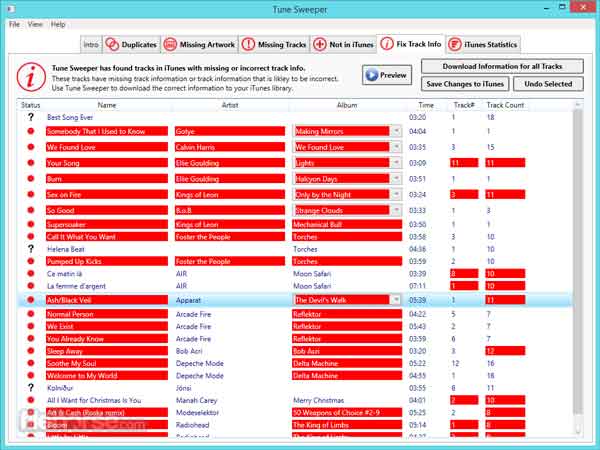Screen dimensions: 600x450
Task: Click question mark status for Kolniður
Action: pyautogui.click(x=31, y=388)
